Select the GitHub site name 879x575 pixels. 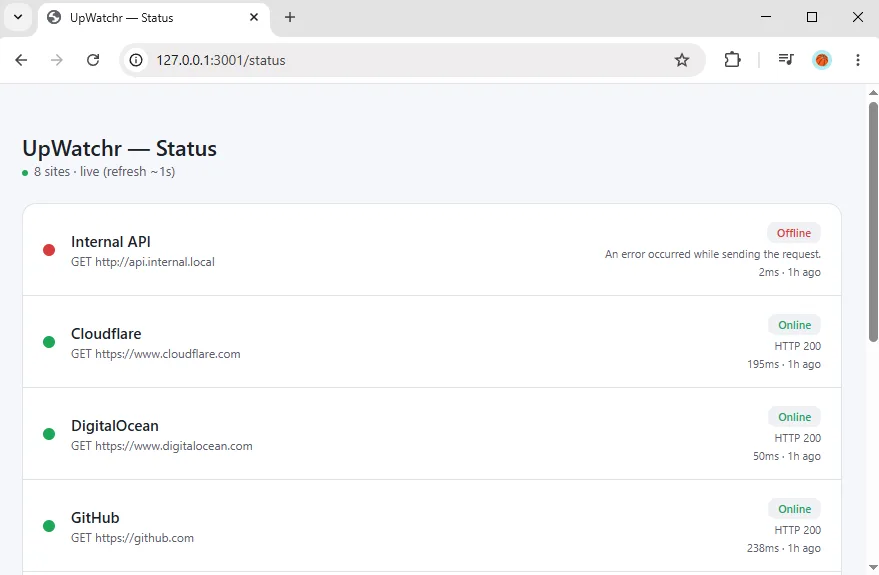[95, 517]
